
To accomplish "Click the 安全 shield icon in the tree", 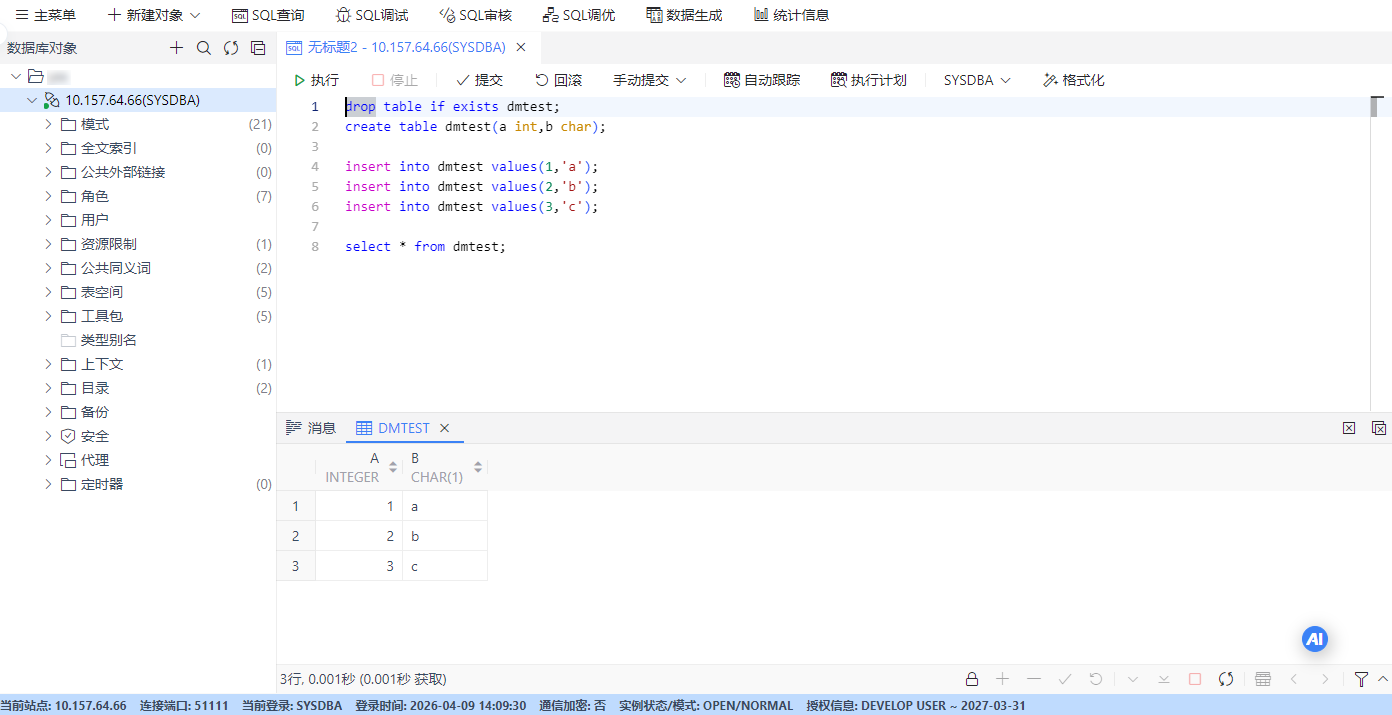I will pos(68,436).
